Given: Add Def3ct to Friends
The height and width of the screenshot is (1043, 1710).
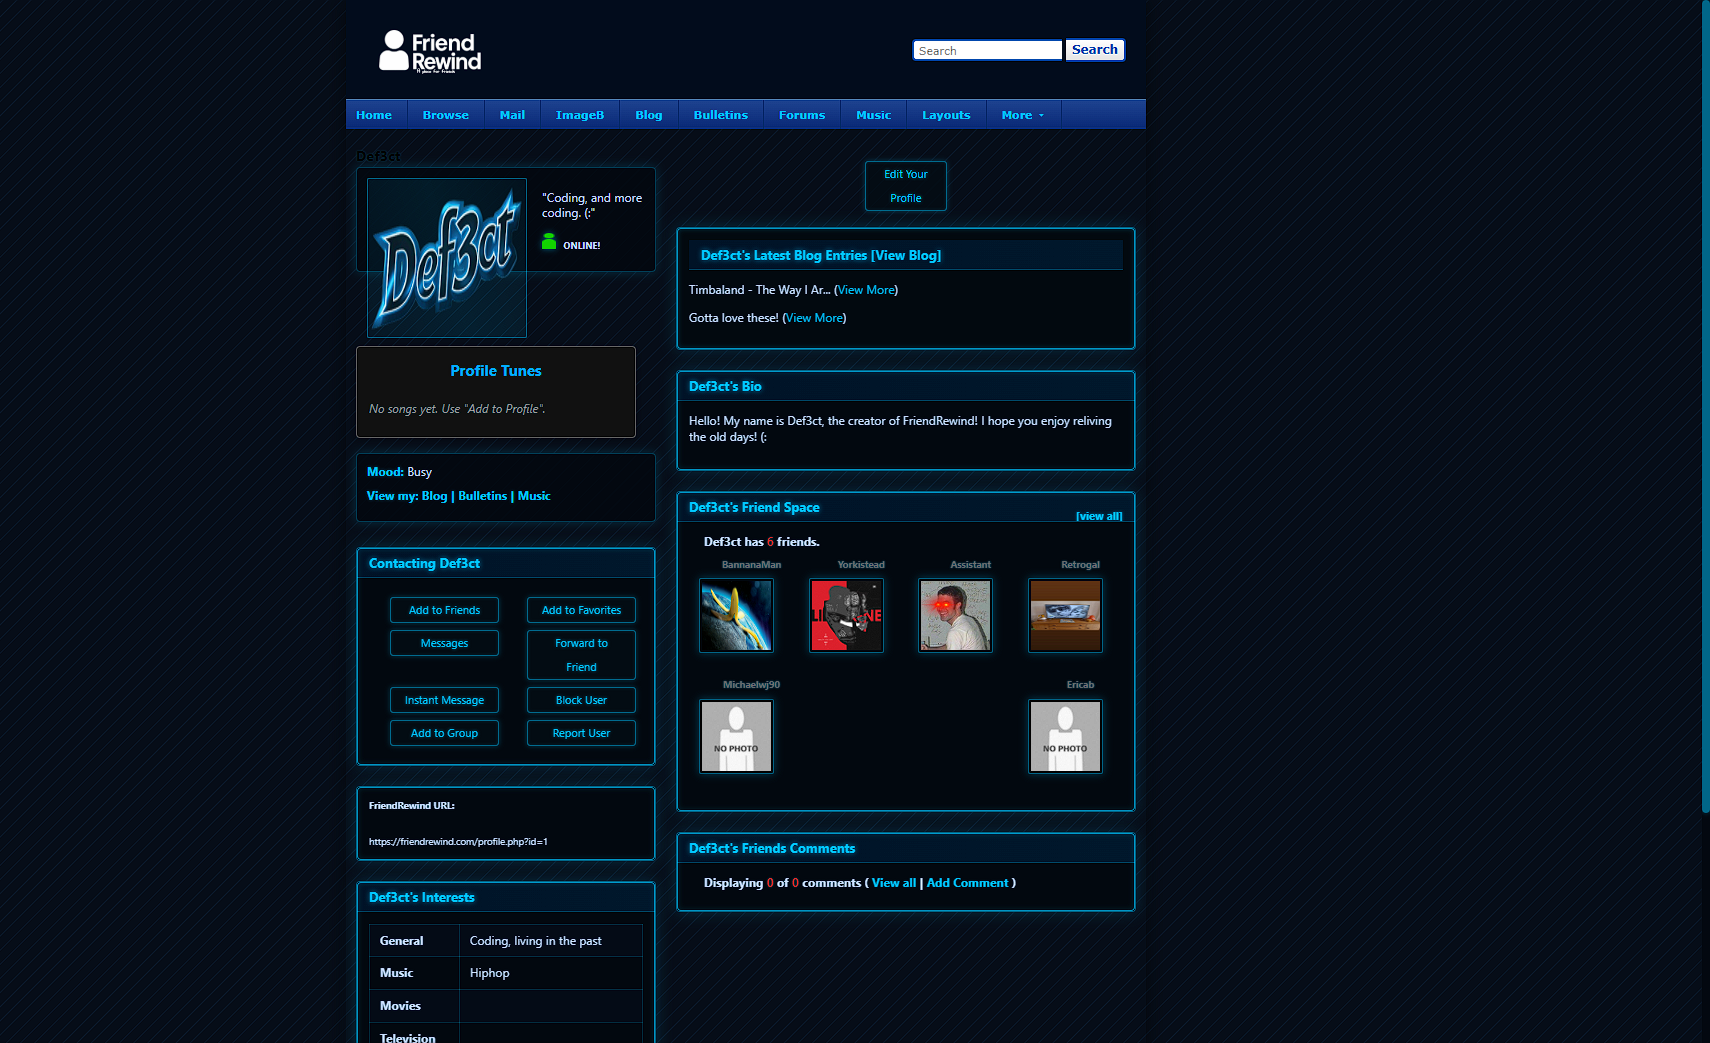Looking at the screenshot, I should click(x=444, y=610).
